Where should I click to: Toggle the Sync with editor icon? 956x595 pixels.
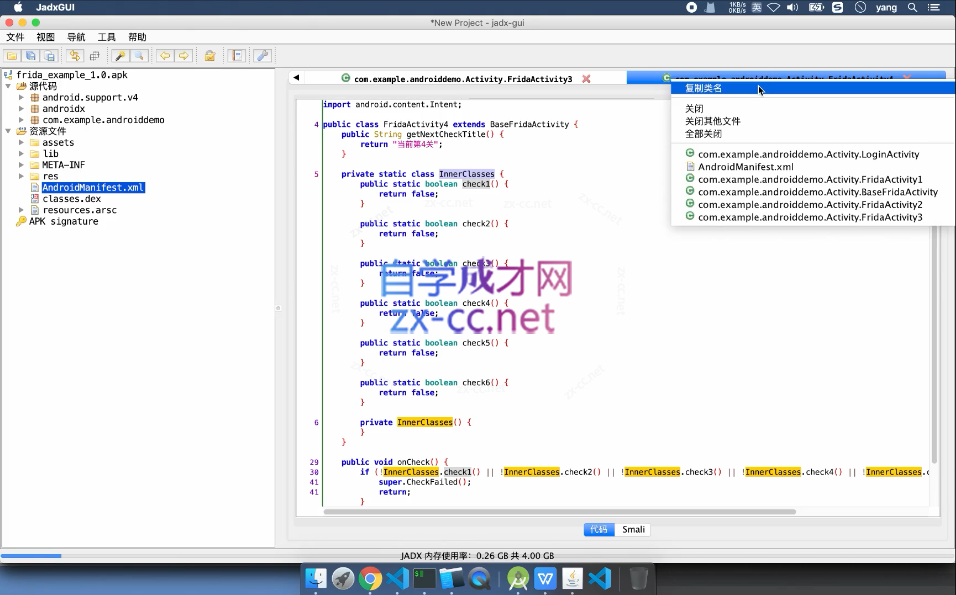[74, 56]
